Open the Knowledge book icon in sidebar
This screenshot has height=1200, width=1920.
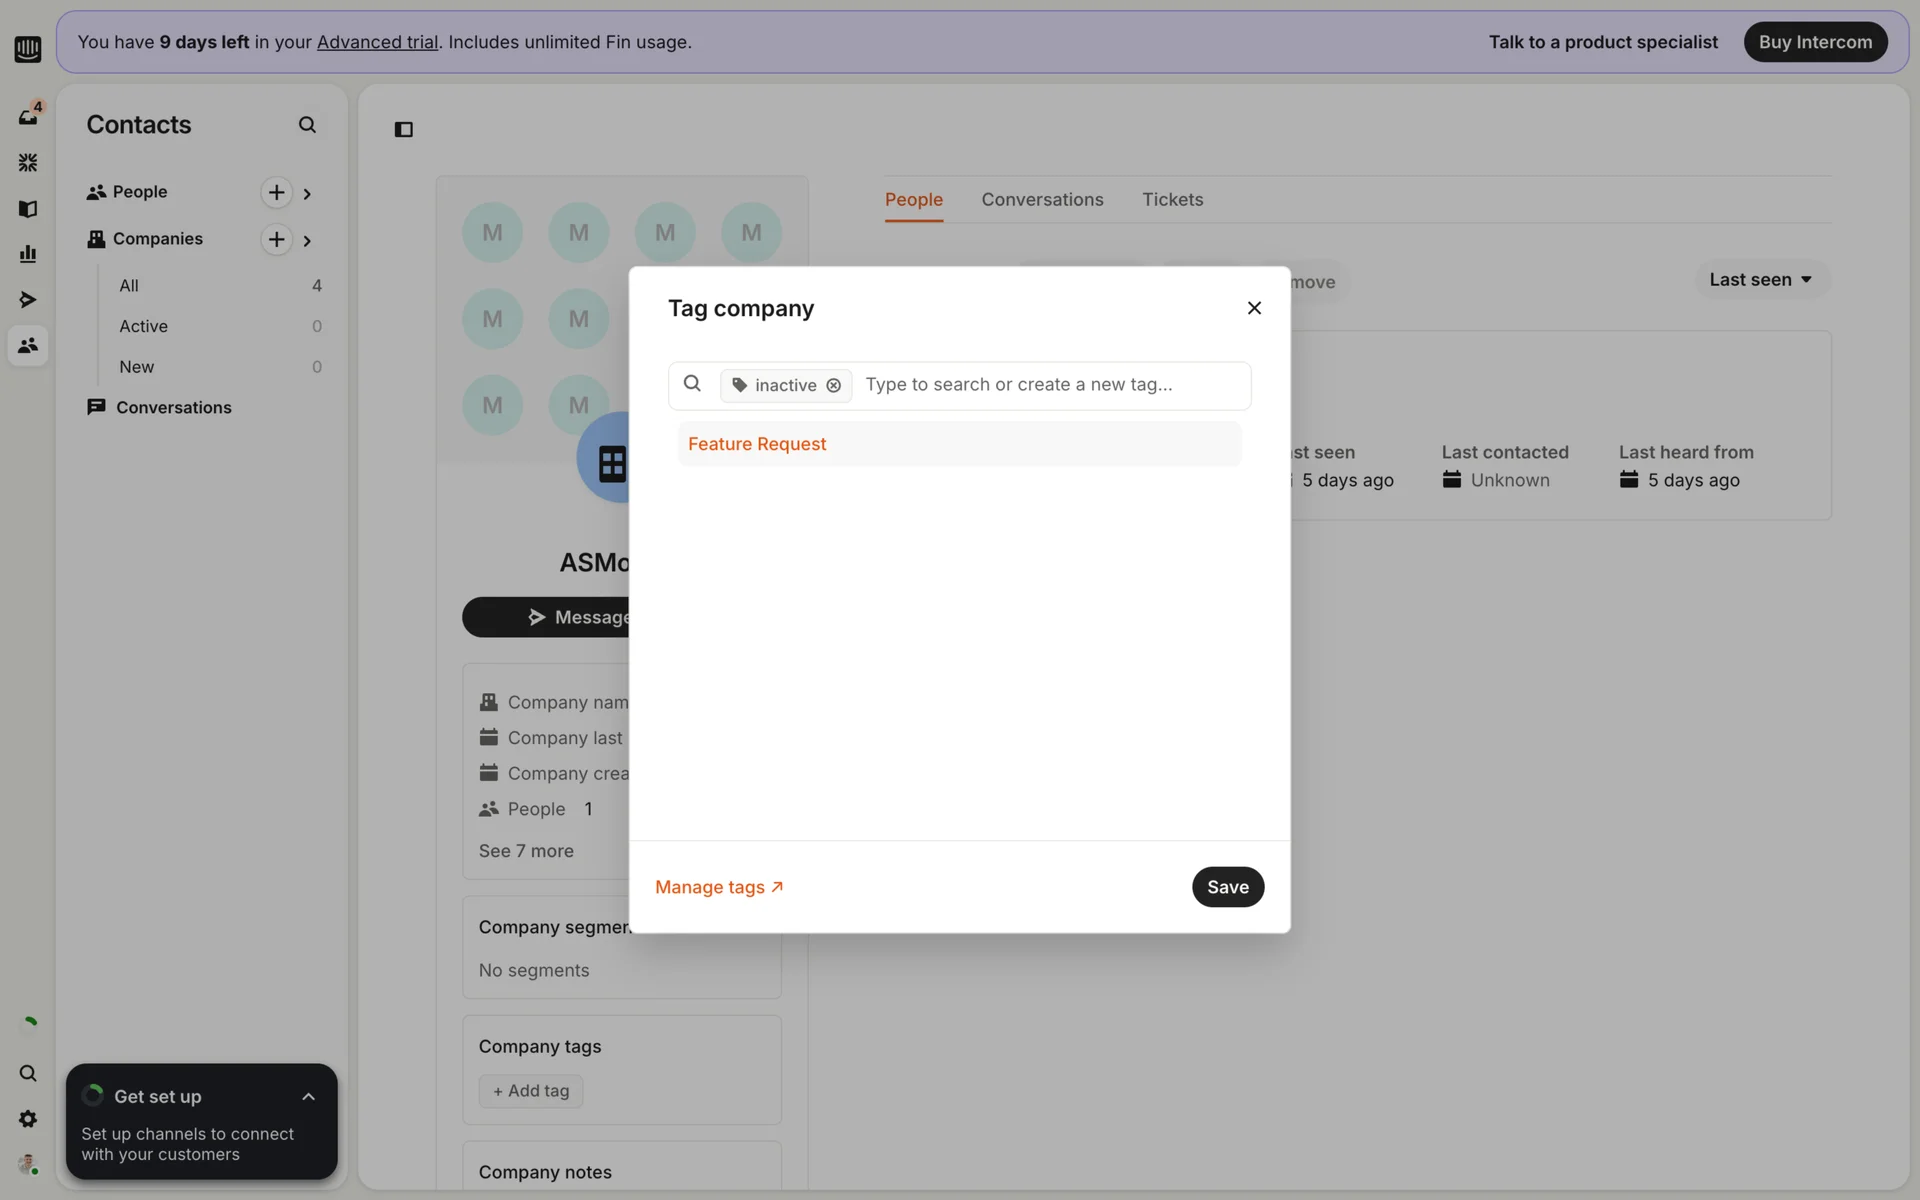click(x=28, y=209)
